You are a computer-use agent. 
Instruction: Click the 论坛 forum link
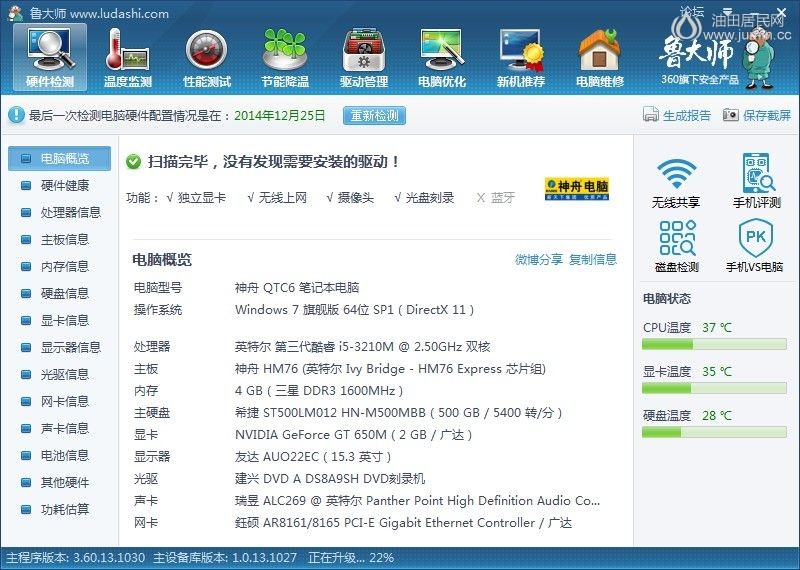(692, 11)
